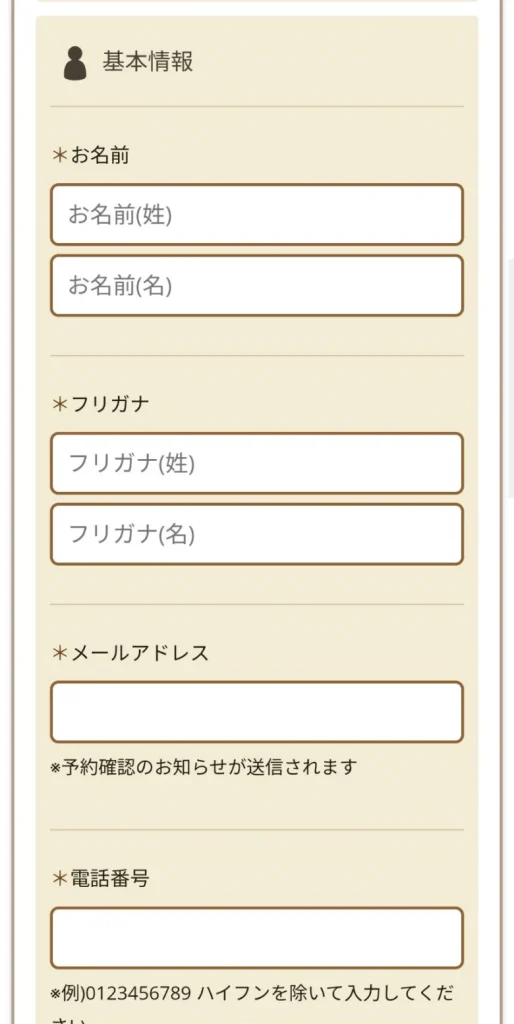Click the 基本情報 section heading
The width and height of the screenshot is (514, 1024).
(x=148, y=63)
